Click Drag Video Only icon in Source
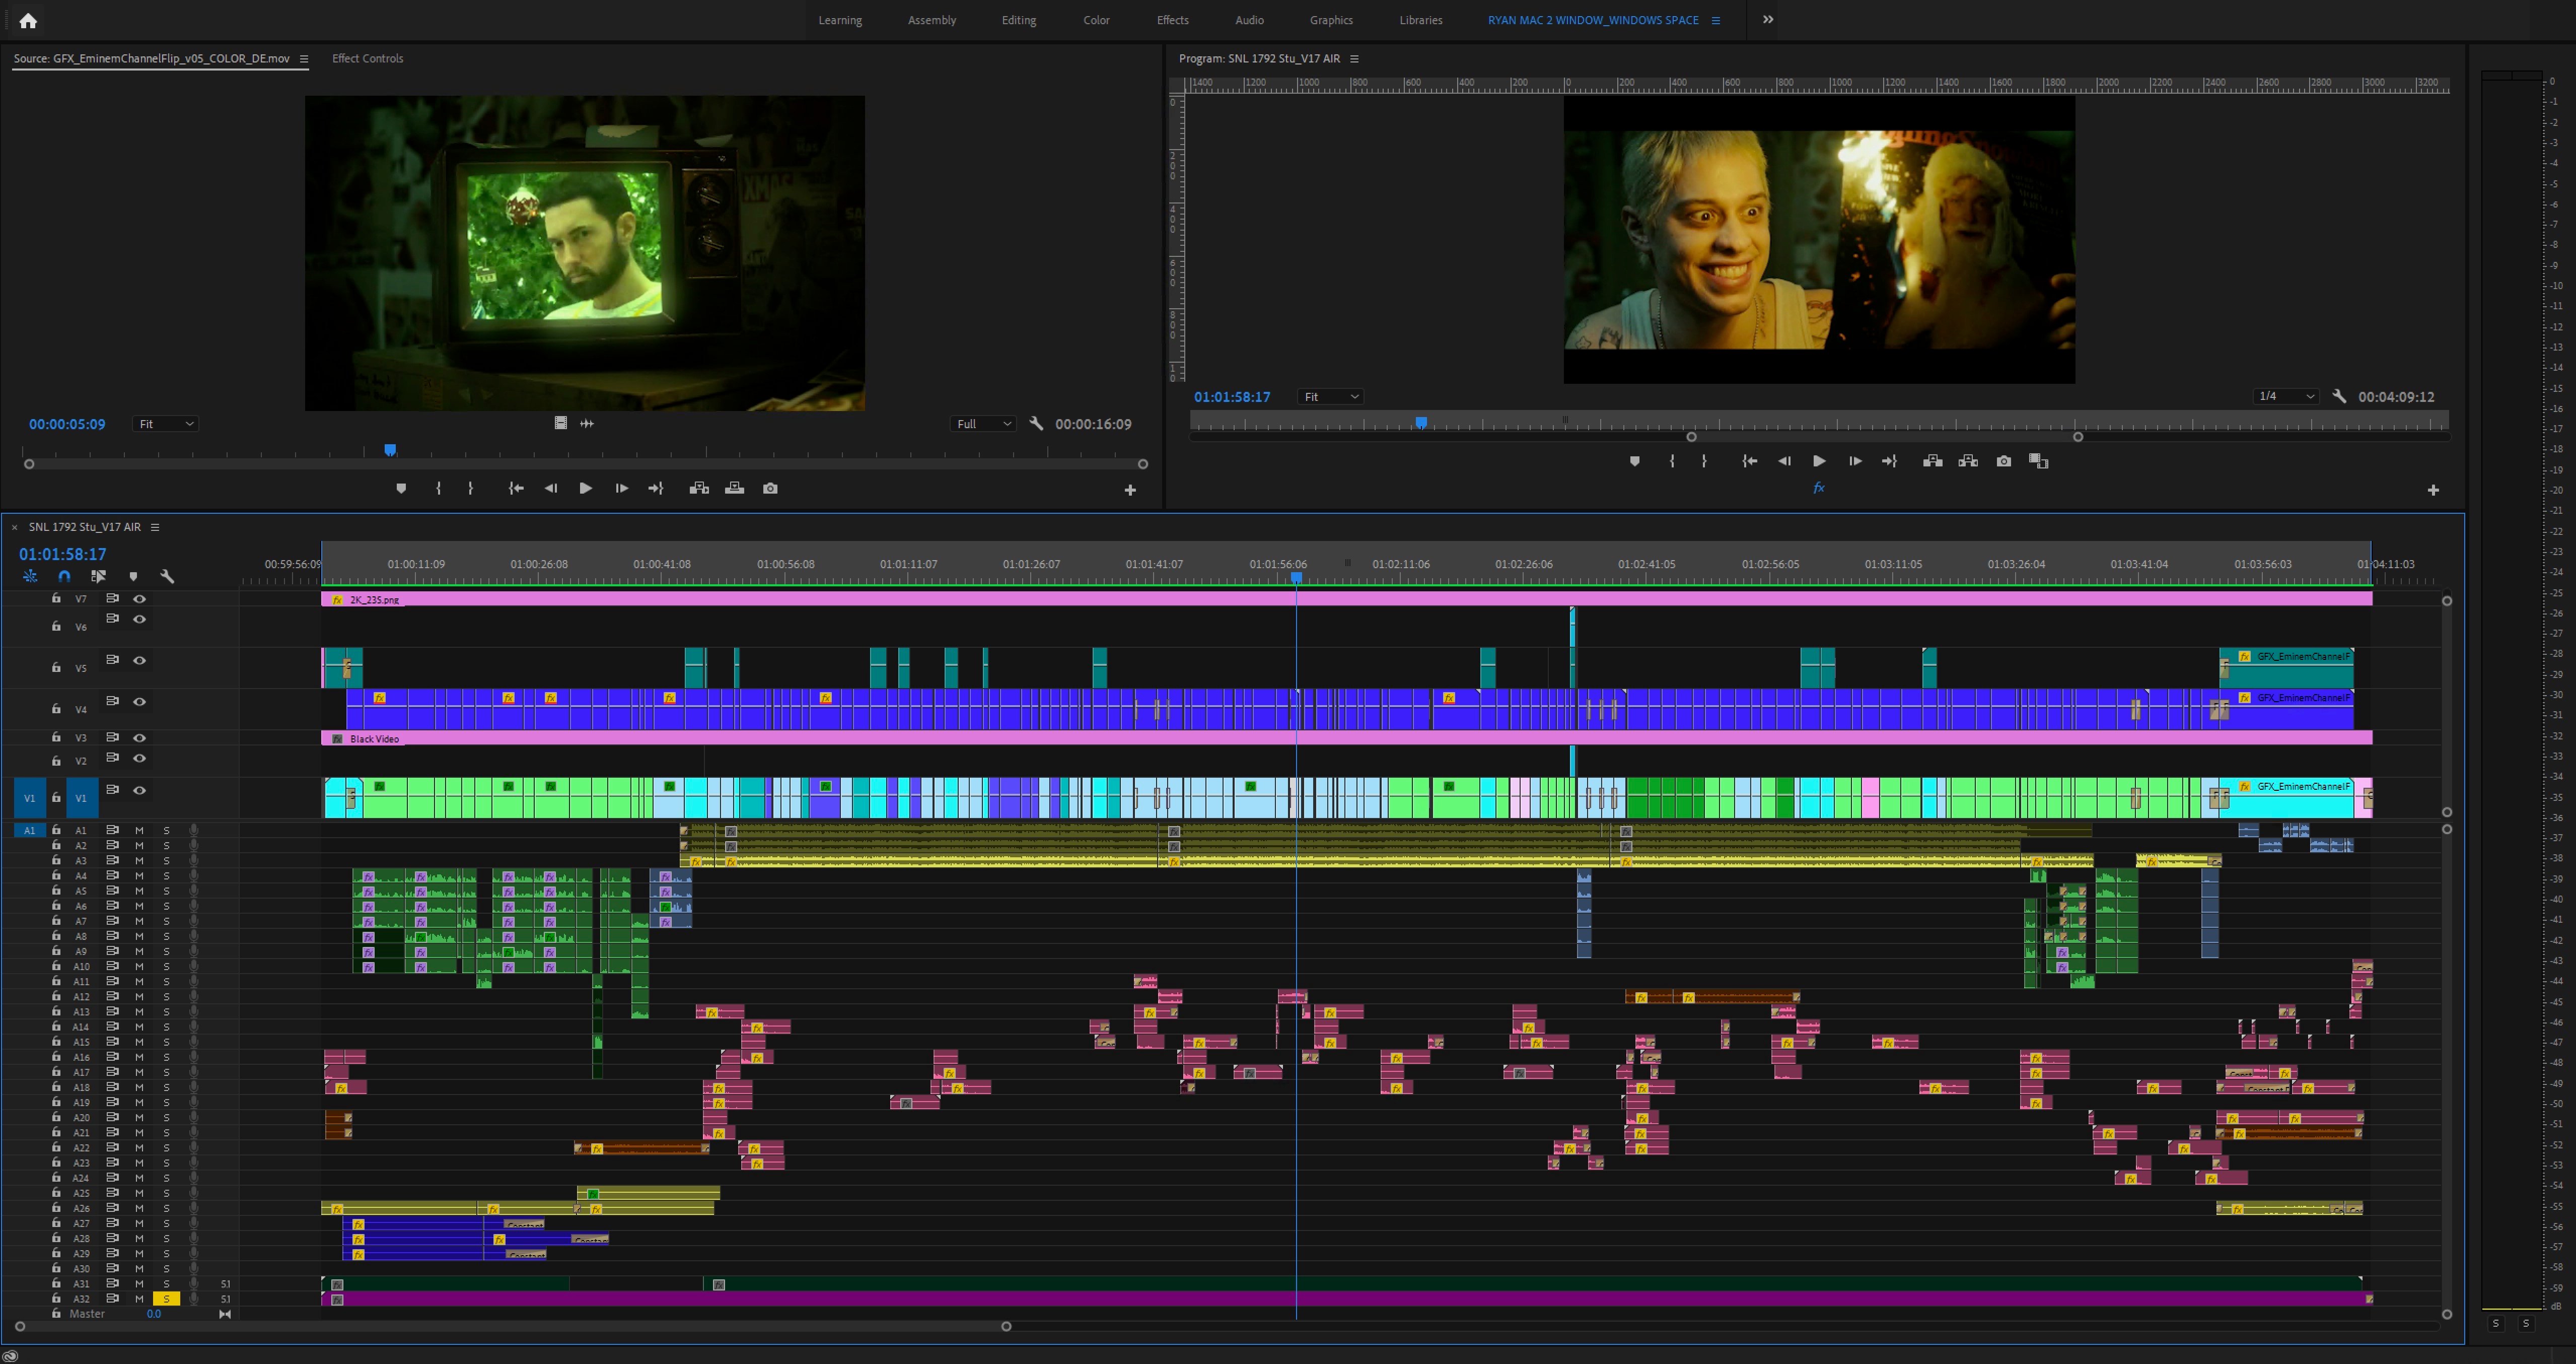The height and width of the screenshot is (1364, 2576). (x=561, y=423)
